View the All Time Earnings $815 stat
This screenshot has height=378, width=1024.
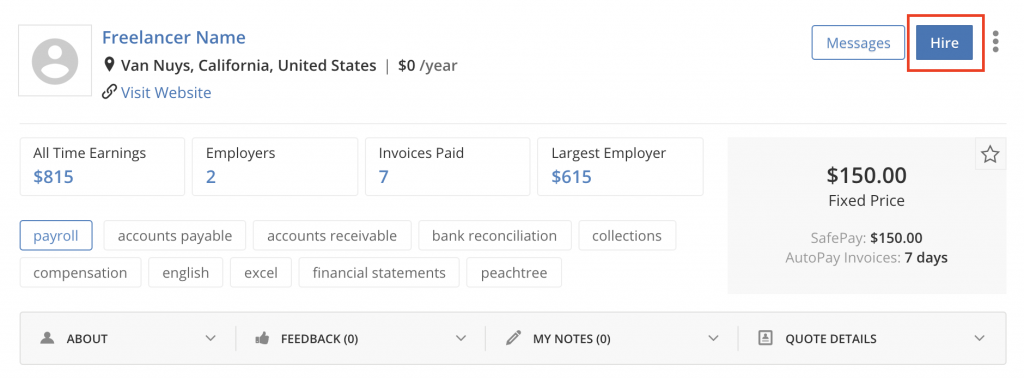[103, 166]
